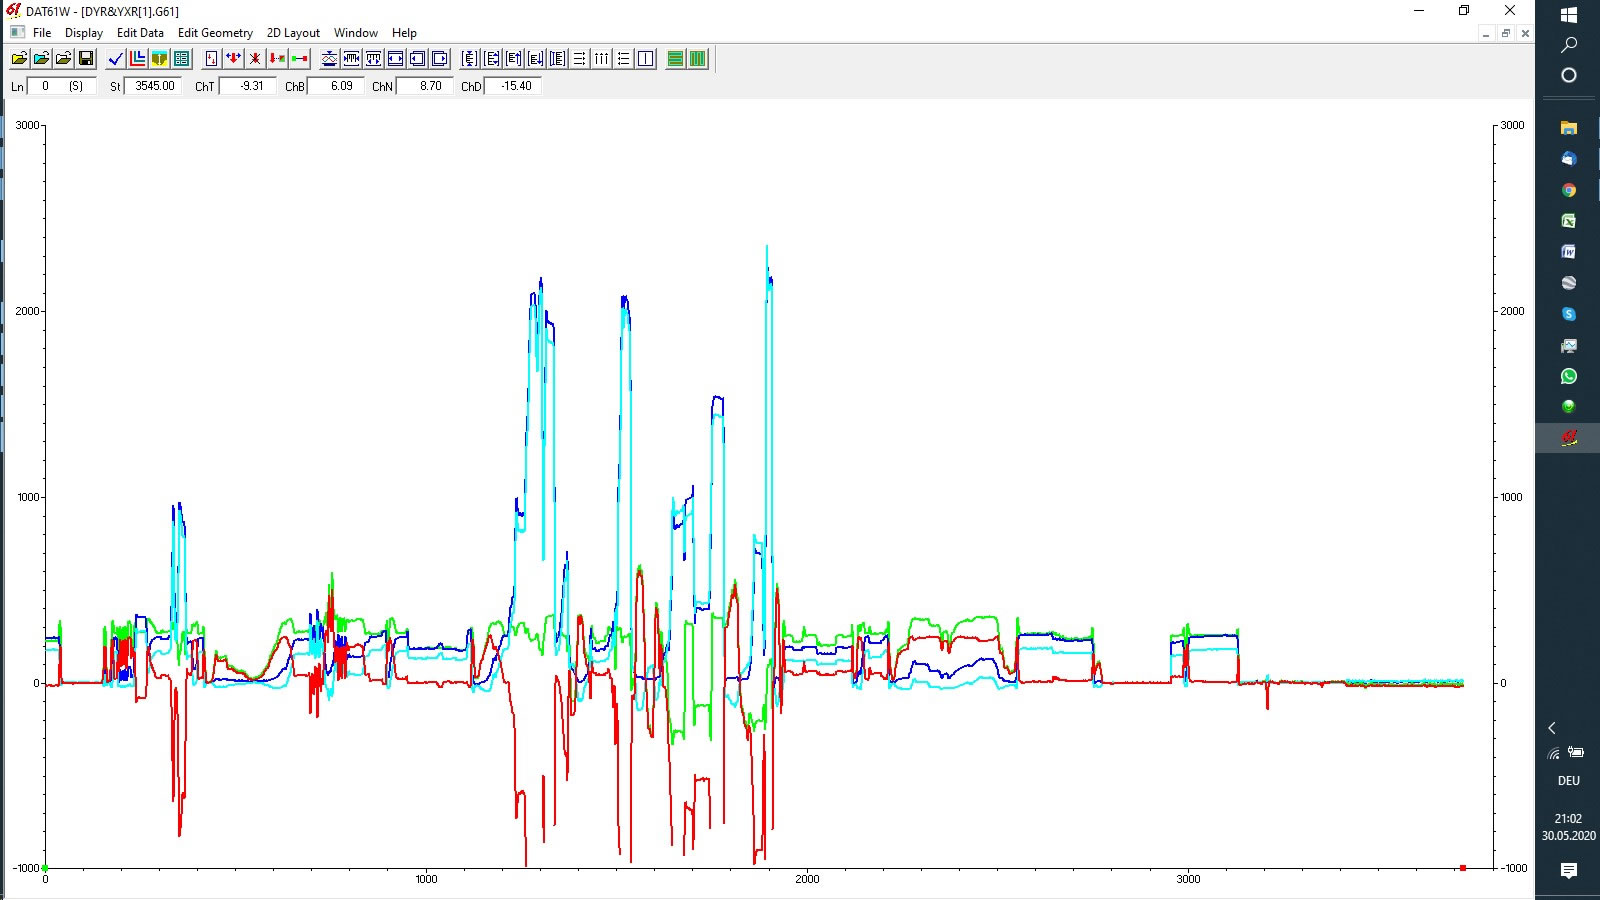Screen dimensions: 1600x900
Task: Open WhatsApp from the taskbar
Action: pyautogui.click(x=1568, y=376)
